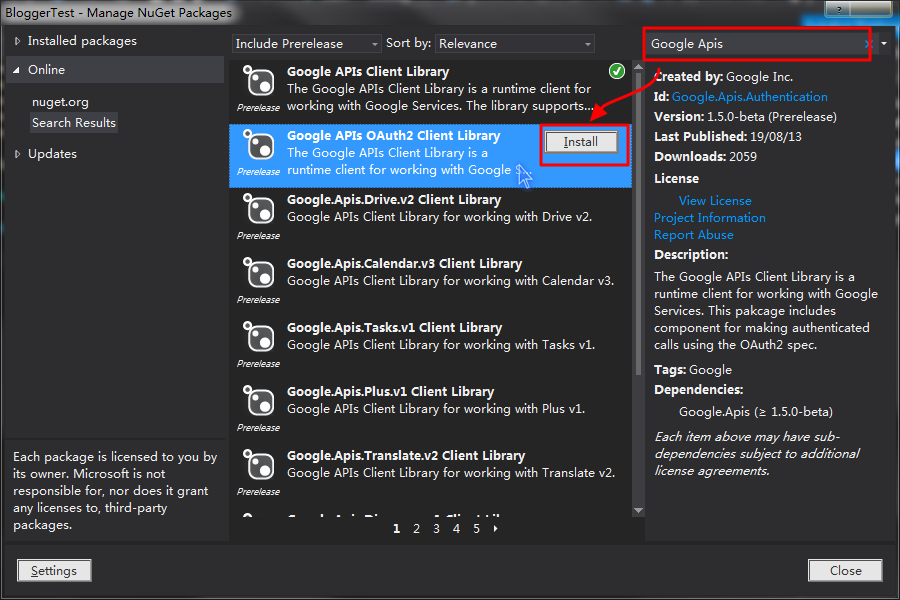Click the next page arrow in pagination

point(495,529)
